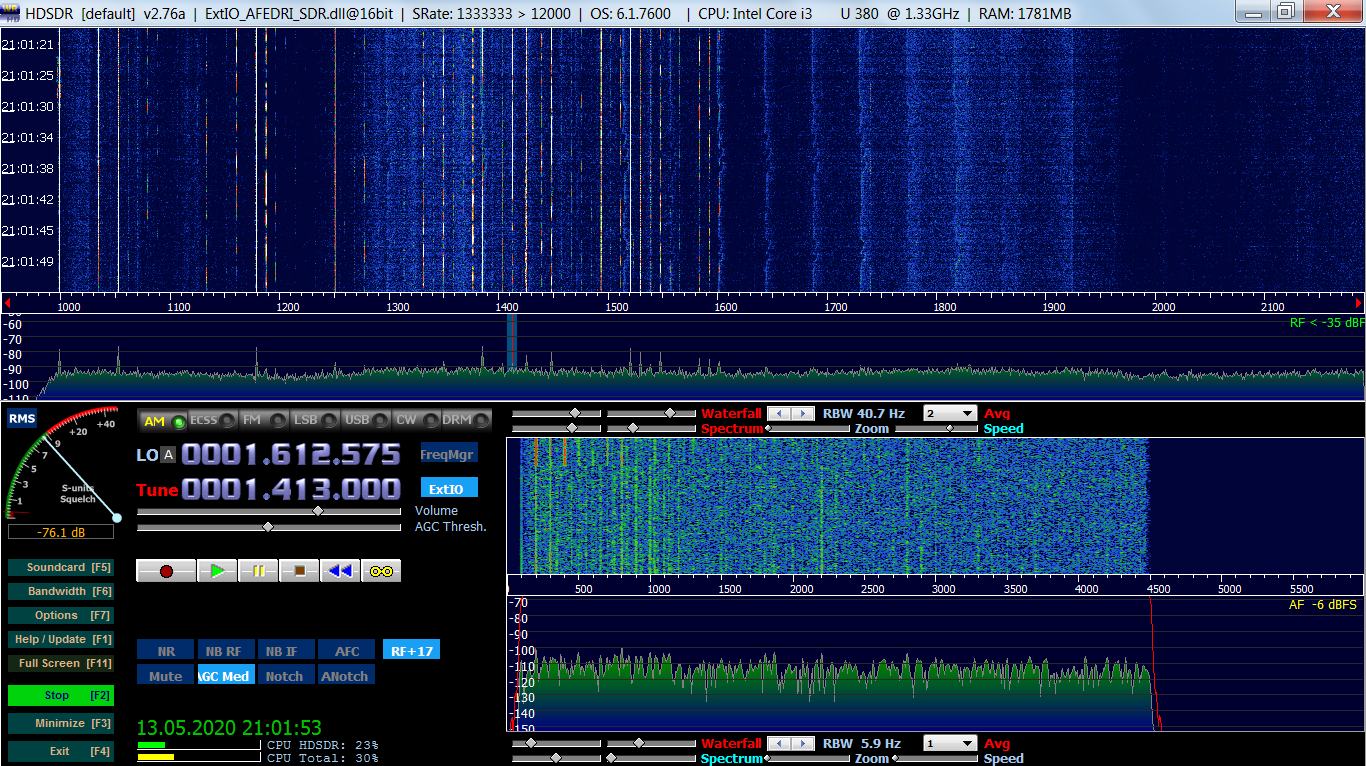1366x766 pixels.
Task: Open Help / Update [F1]
Action: [60, 639]
